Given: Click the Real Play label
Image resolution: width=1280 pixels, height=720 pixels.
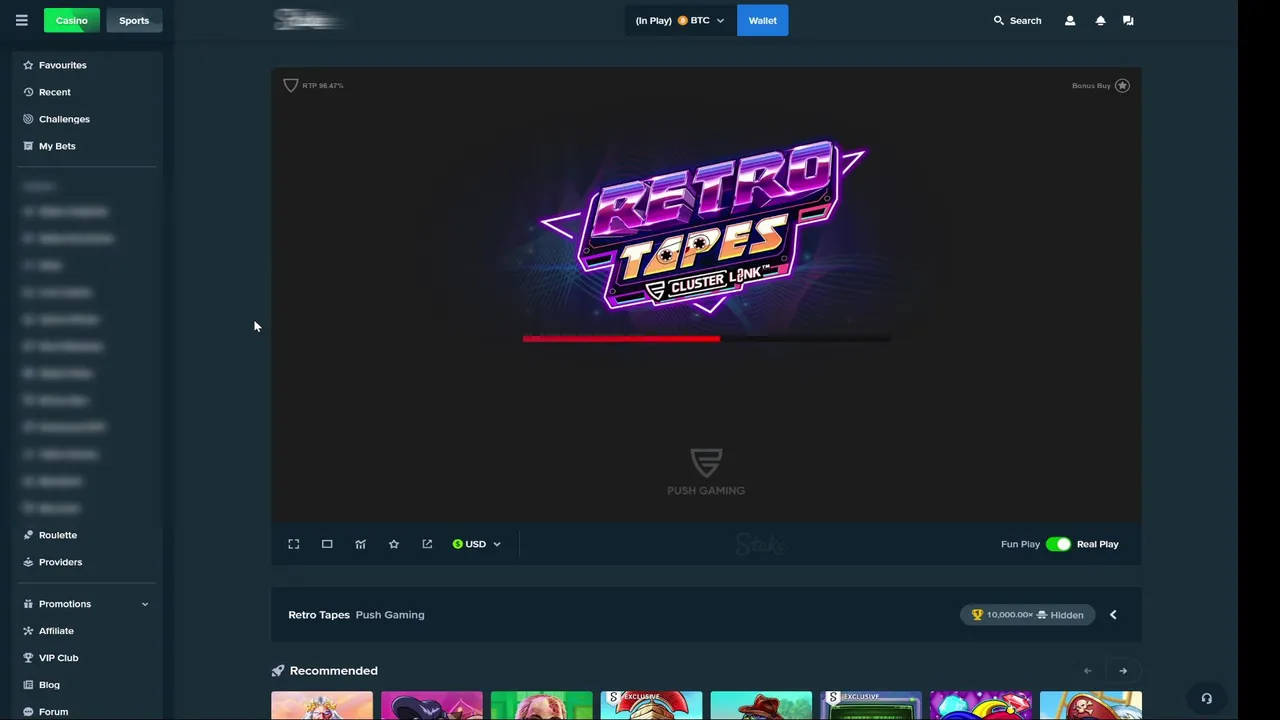Looking at the screenshot, I should (1098, 544).
